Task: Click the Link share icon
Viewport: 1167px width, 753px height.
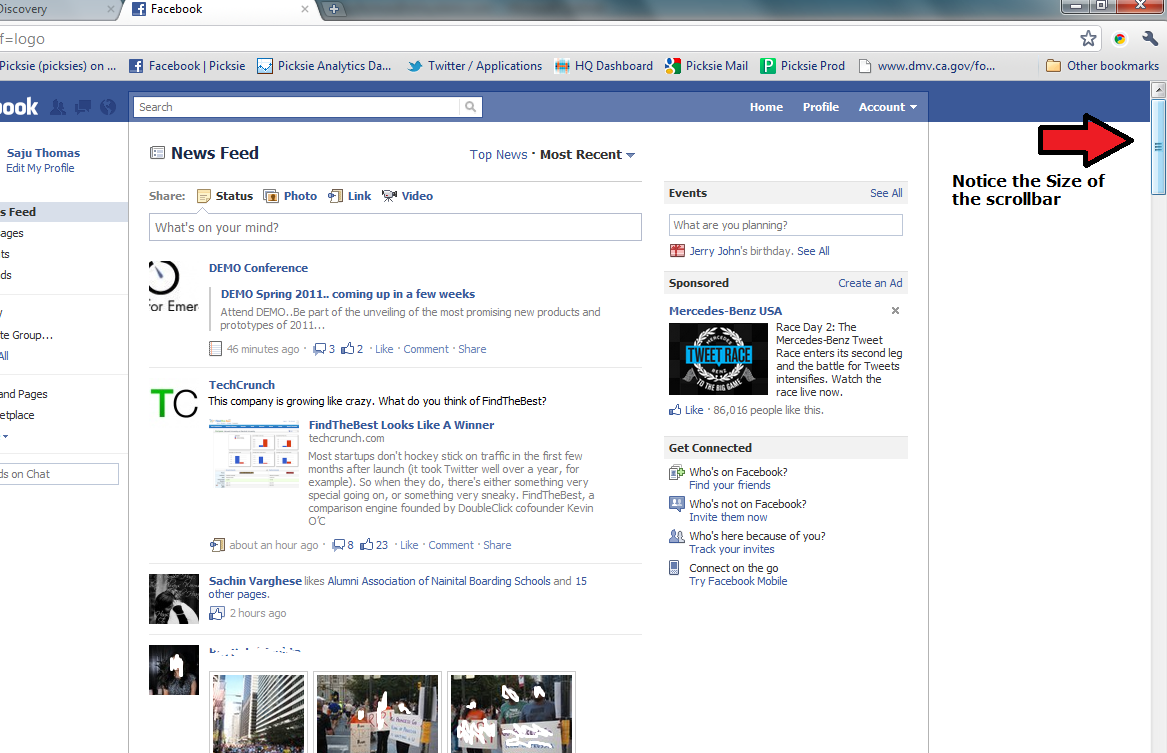Action: [336, 196]
